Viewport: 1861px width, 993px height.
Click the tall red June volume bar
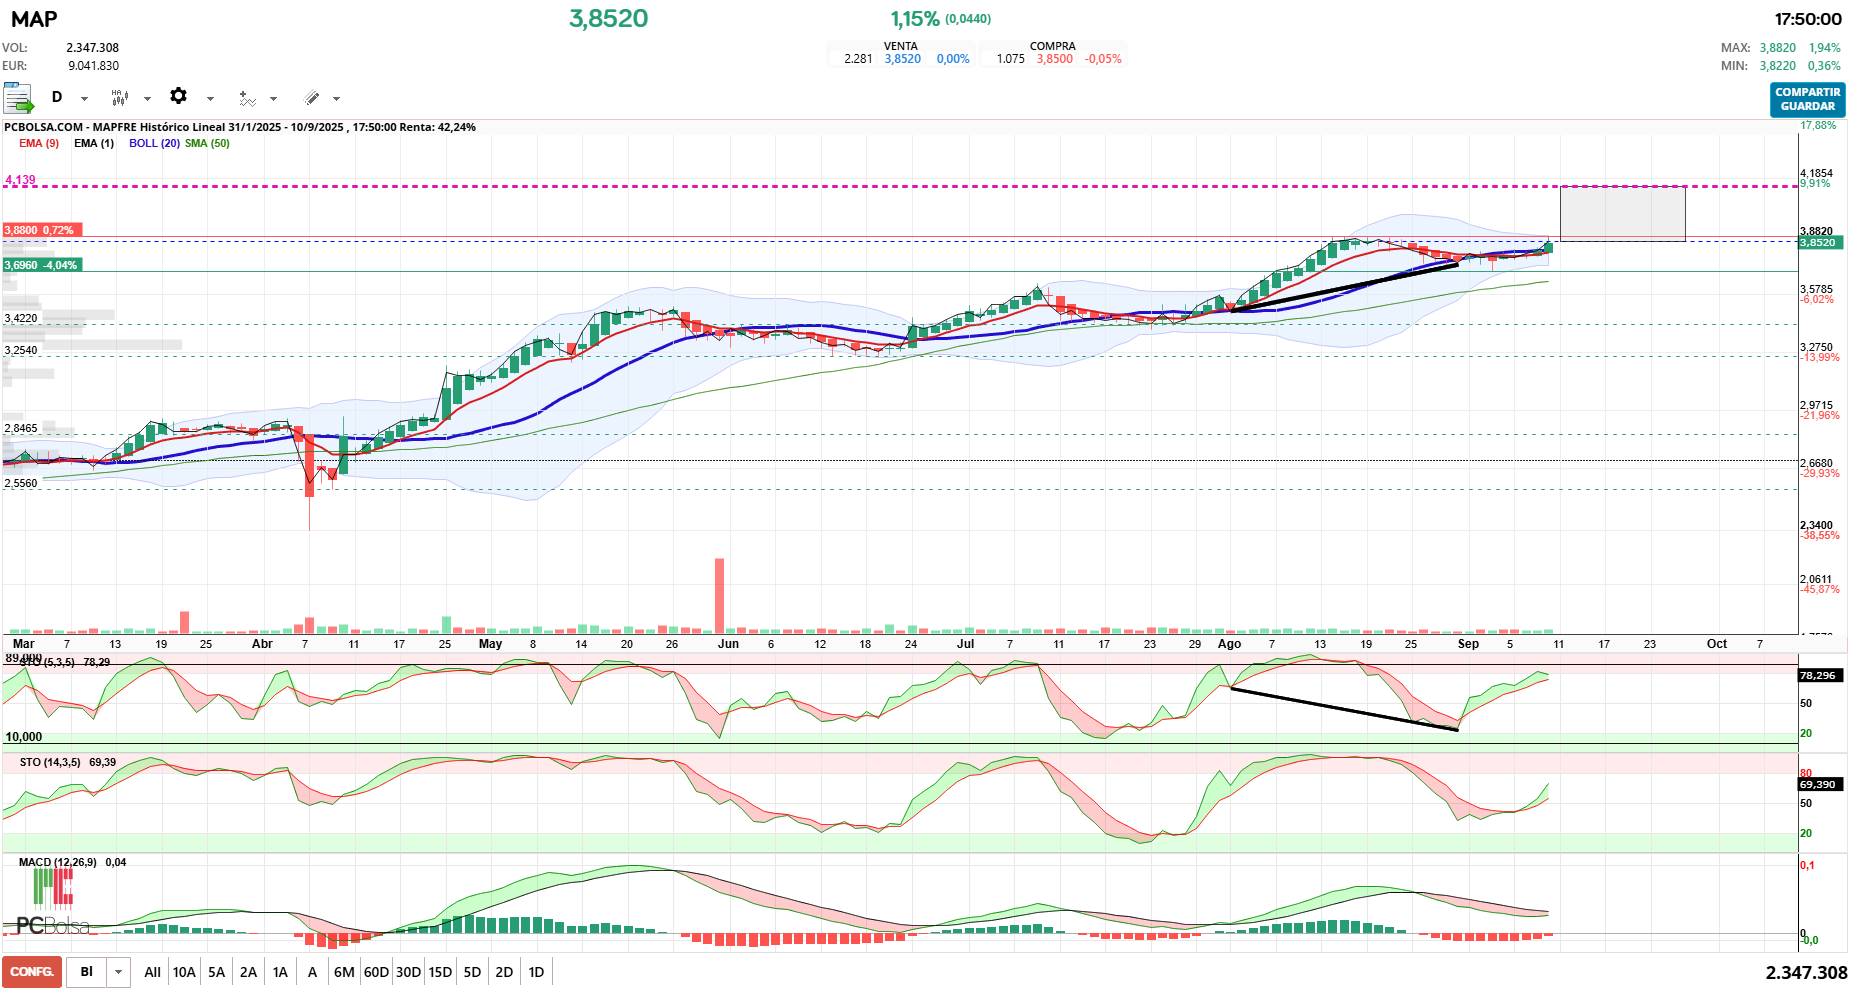[719, 596]
